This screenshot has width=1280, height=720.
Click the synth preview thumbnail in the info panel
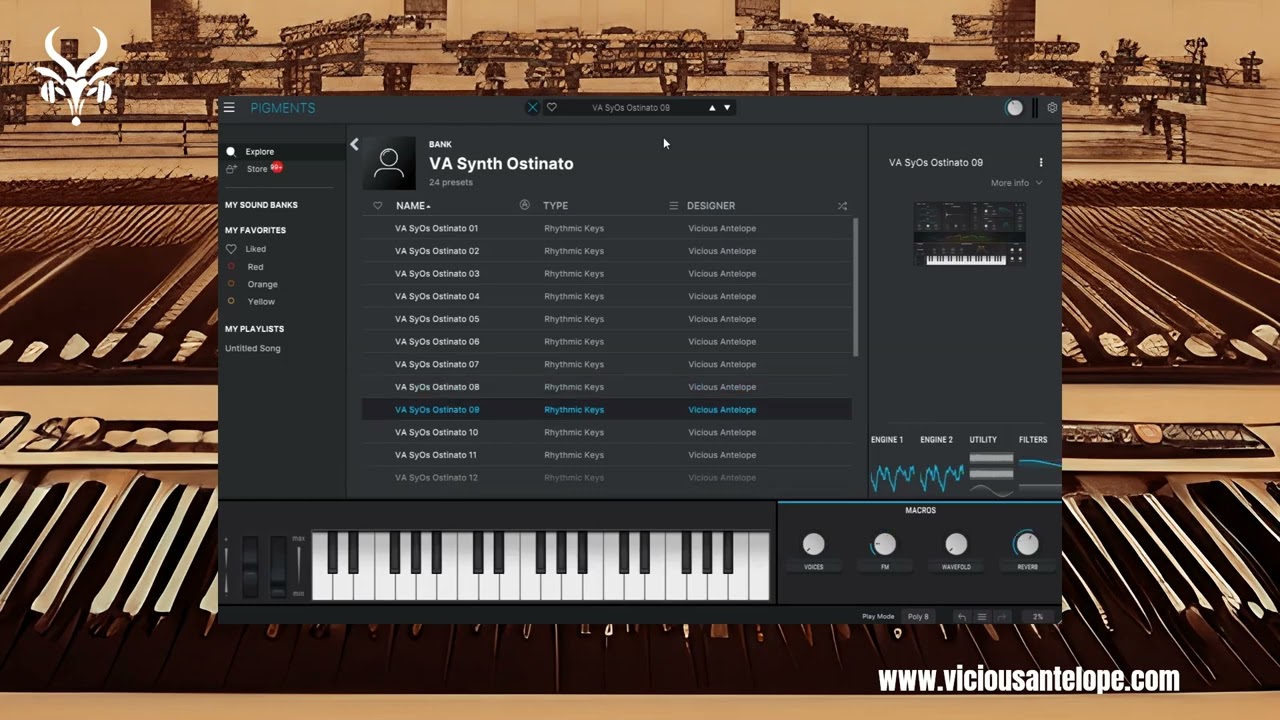click(x=969, y=234)
